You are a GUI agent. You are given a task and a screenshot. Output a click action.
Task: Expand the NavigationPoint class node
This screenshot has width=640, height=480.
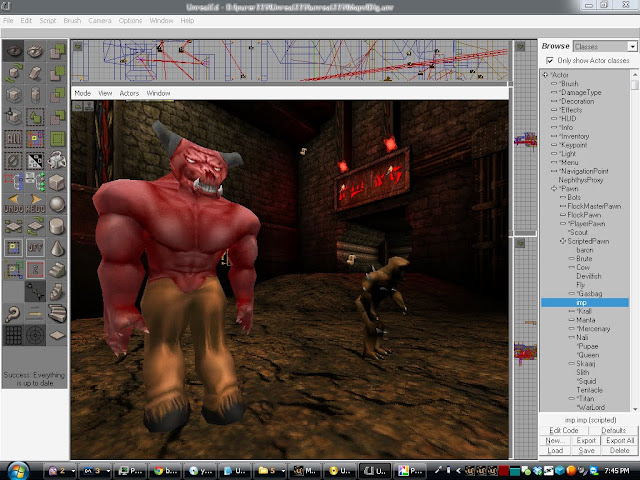pyautogui.click(x=554, y=171)
